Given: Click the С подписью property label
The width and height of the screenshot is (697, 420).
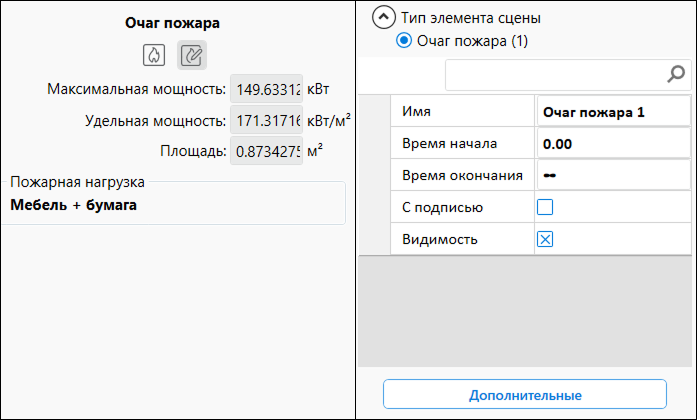Looking at the screenshot, I should 442,208.
